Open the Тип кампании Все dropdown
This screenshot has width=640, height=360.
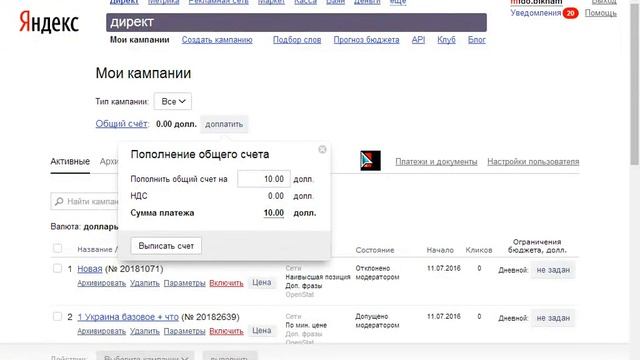[173, 102]
